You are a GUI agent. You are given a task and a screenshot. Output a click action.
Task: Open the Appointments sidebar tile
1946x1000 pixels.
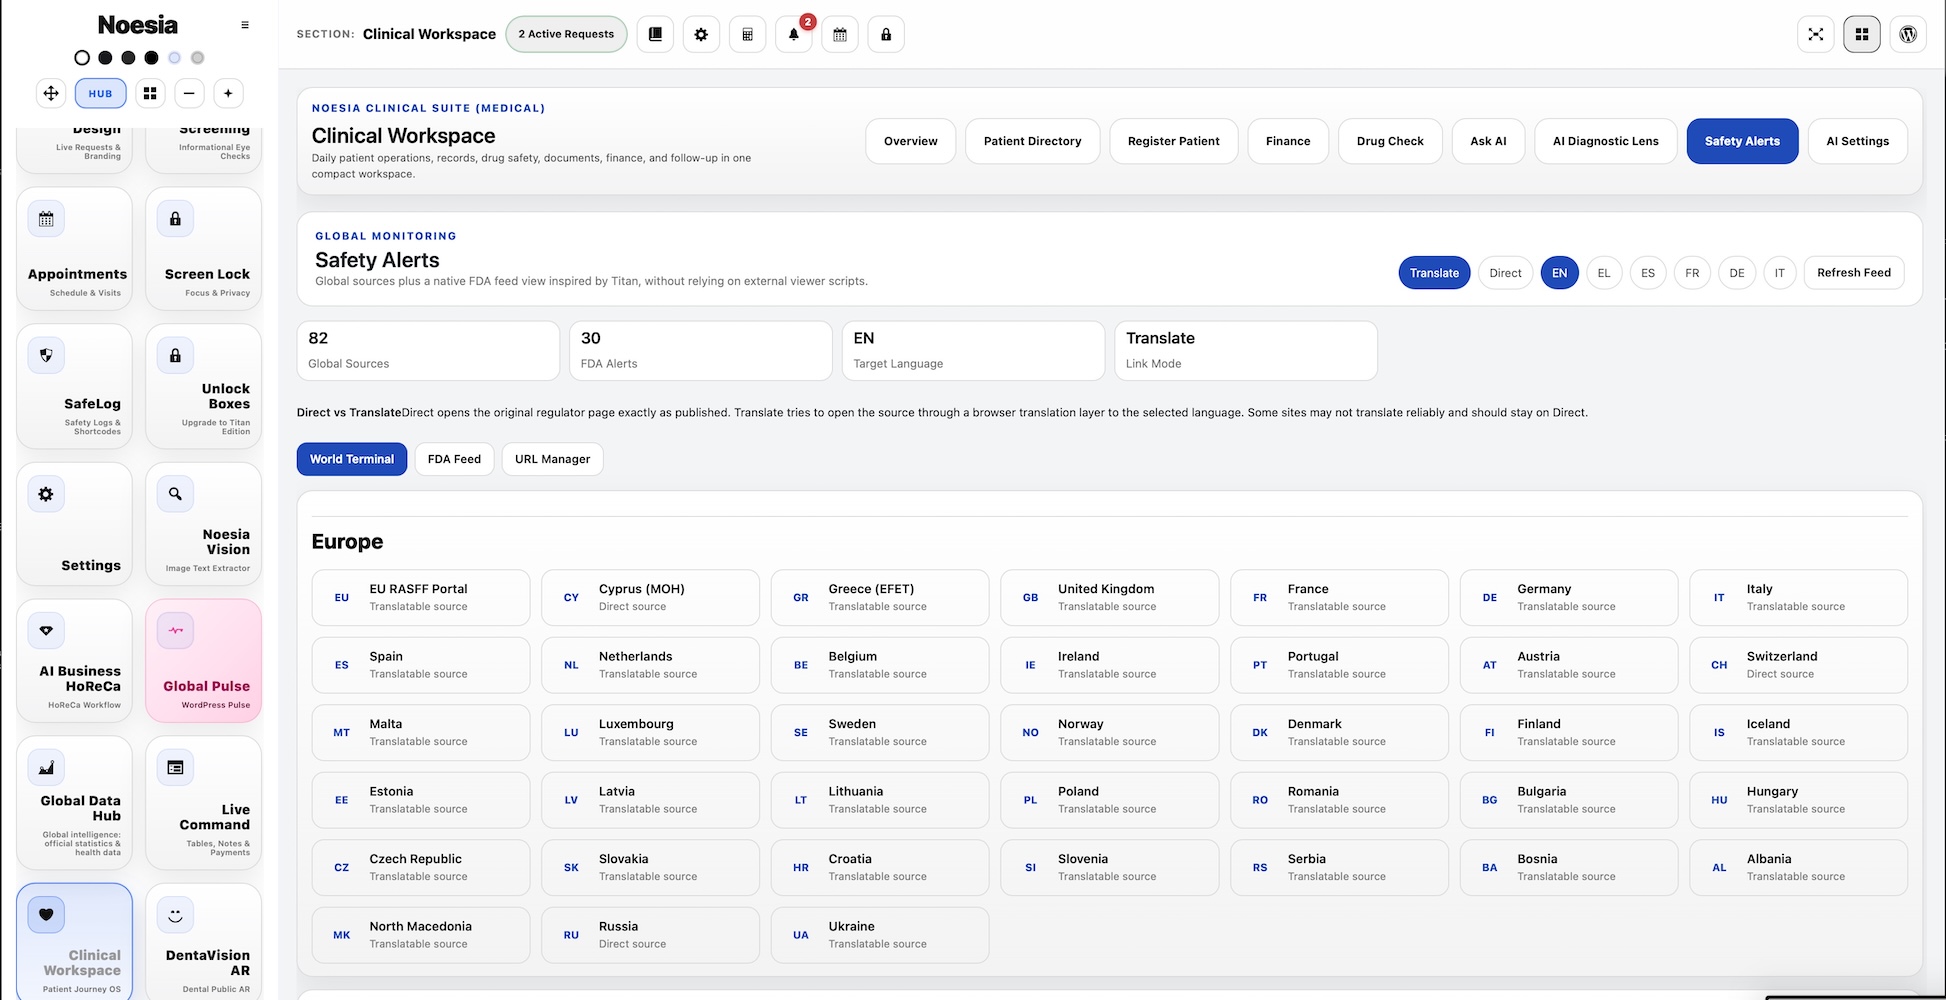[74, 249]
